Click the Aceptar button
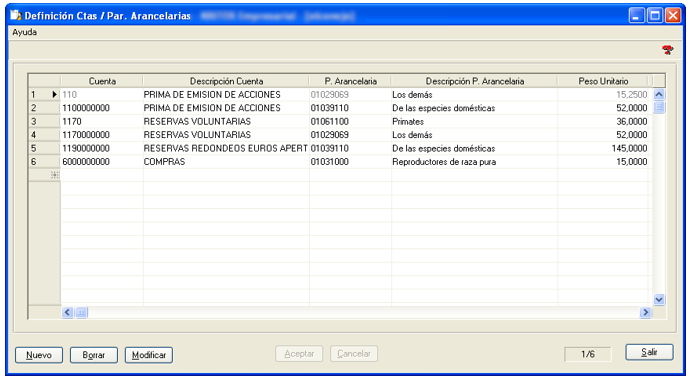 (299, 354)
